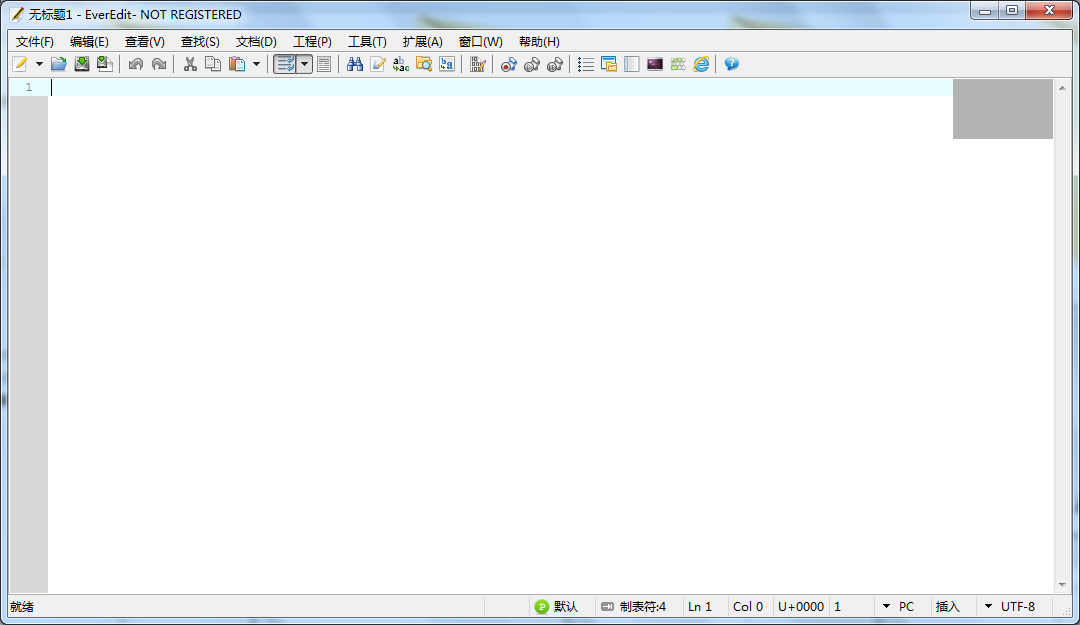The height and width of the screenshot is (625, 1080).
Task: Start macro recording icon
Action: pos(508,64)
